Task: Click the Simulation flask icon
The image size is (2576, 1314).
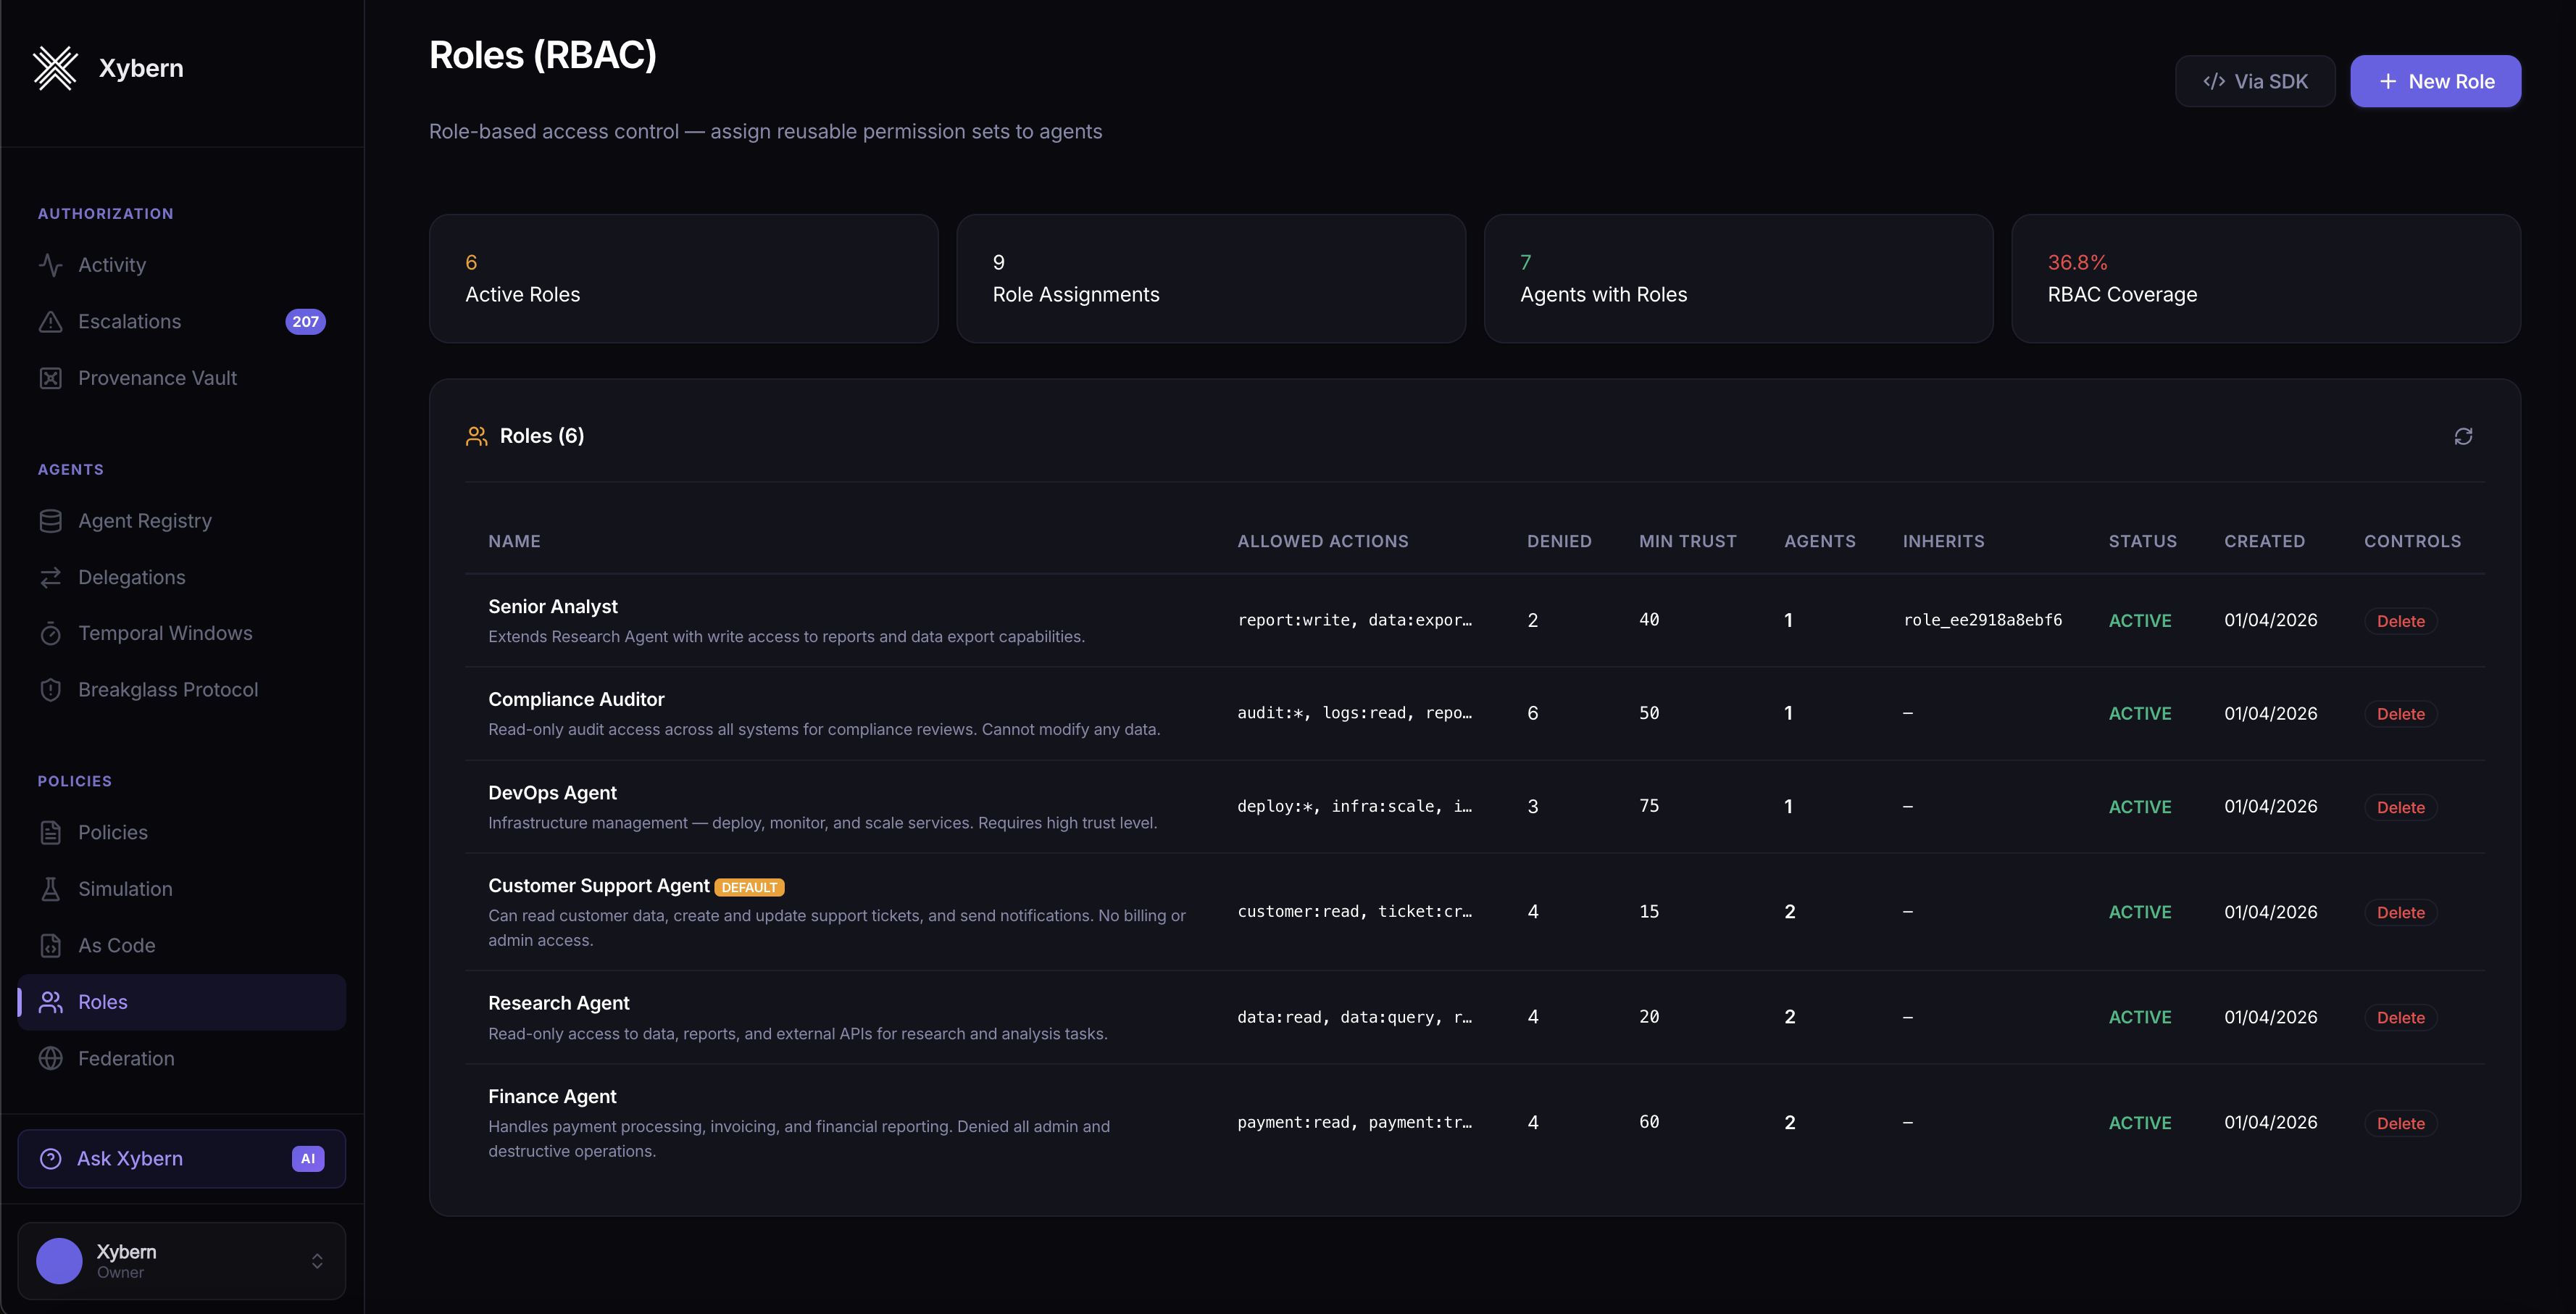Action: click(50, 889)
